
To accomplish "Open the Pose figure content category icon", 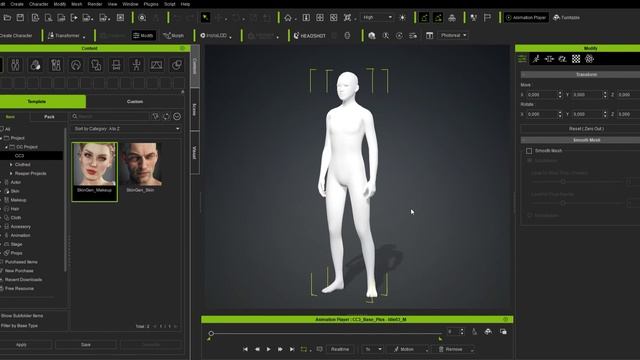I will (x=136, y=65).
